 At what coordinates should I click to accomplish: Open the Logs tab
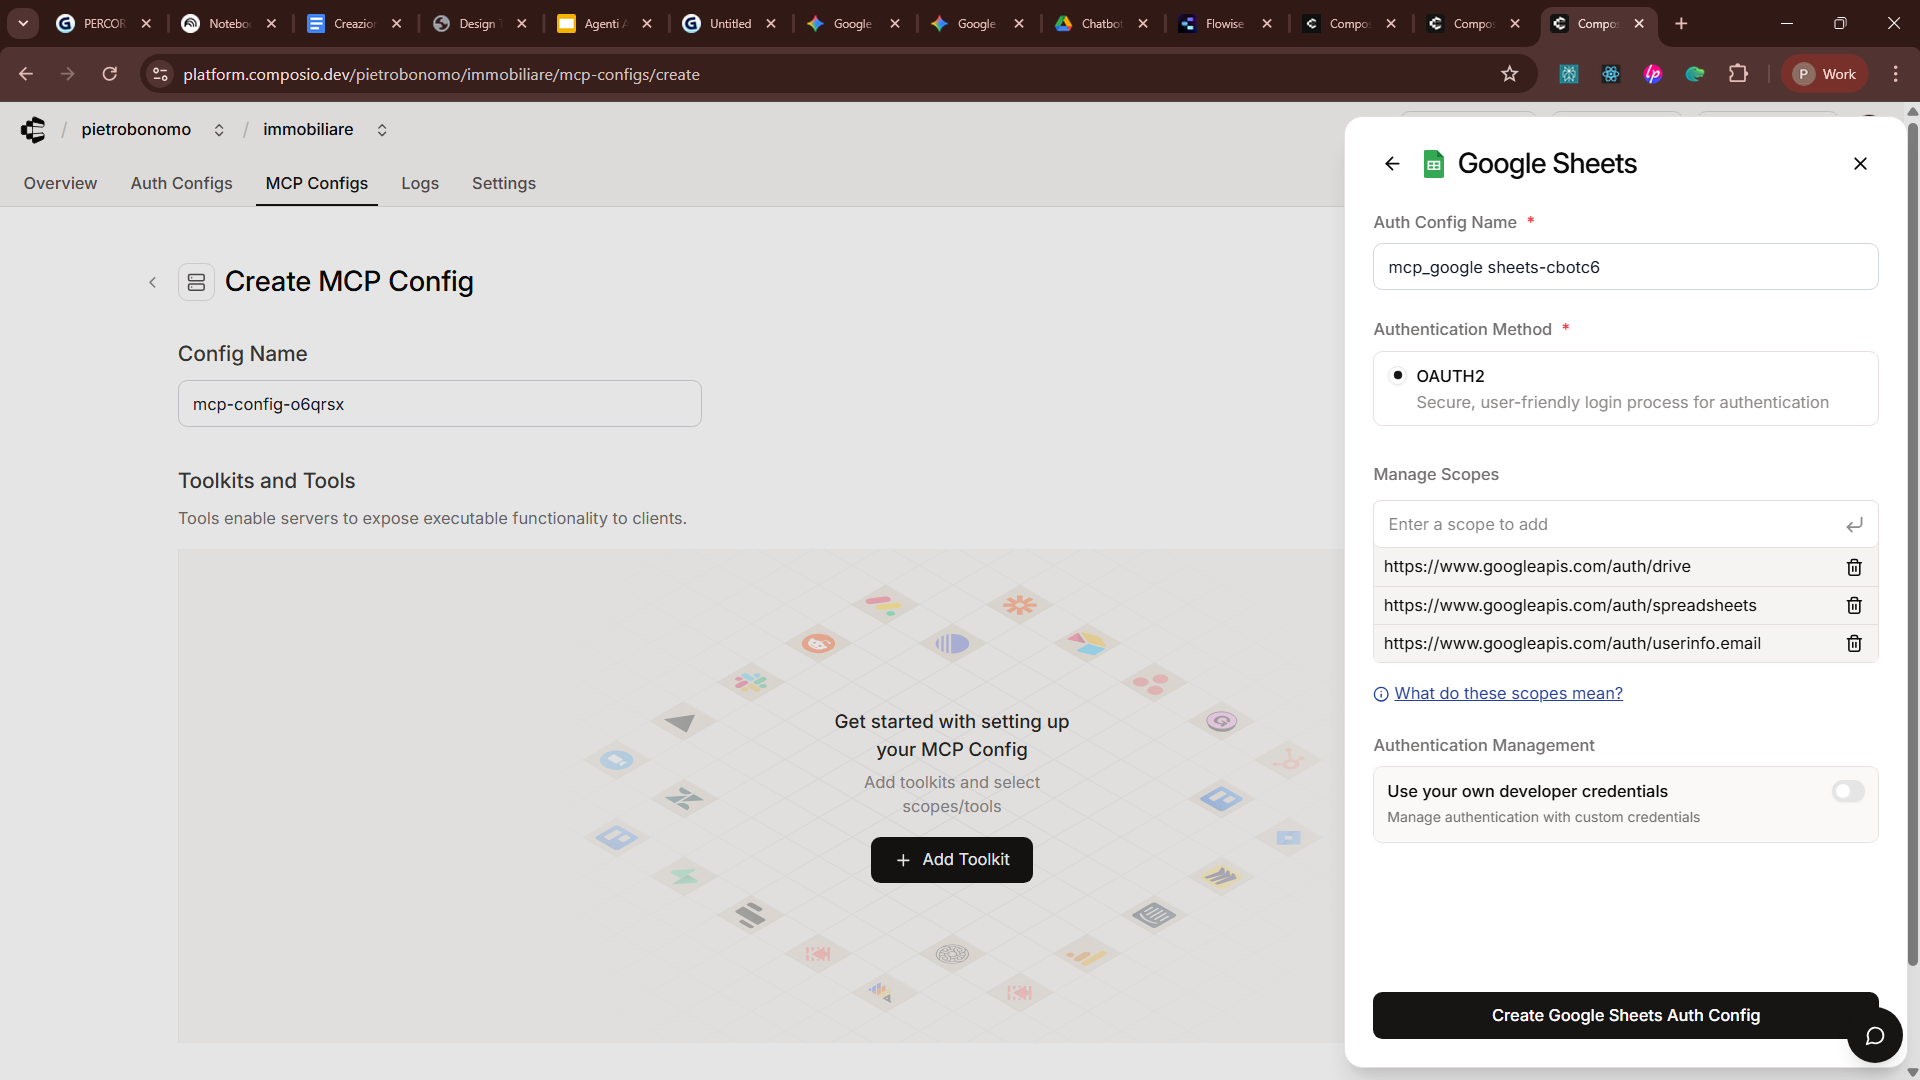420,183
